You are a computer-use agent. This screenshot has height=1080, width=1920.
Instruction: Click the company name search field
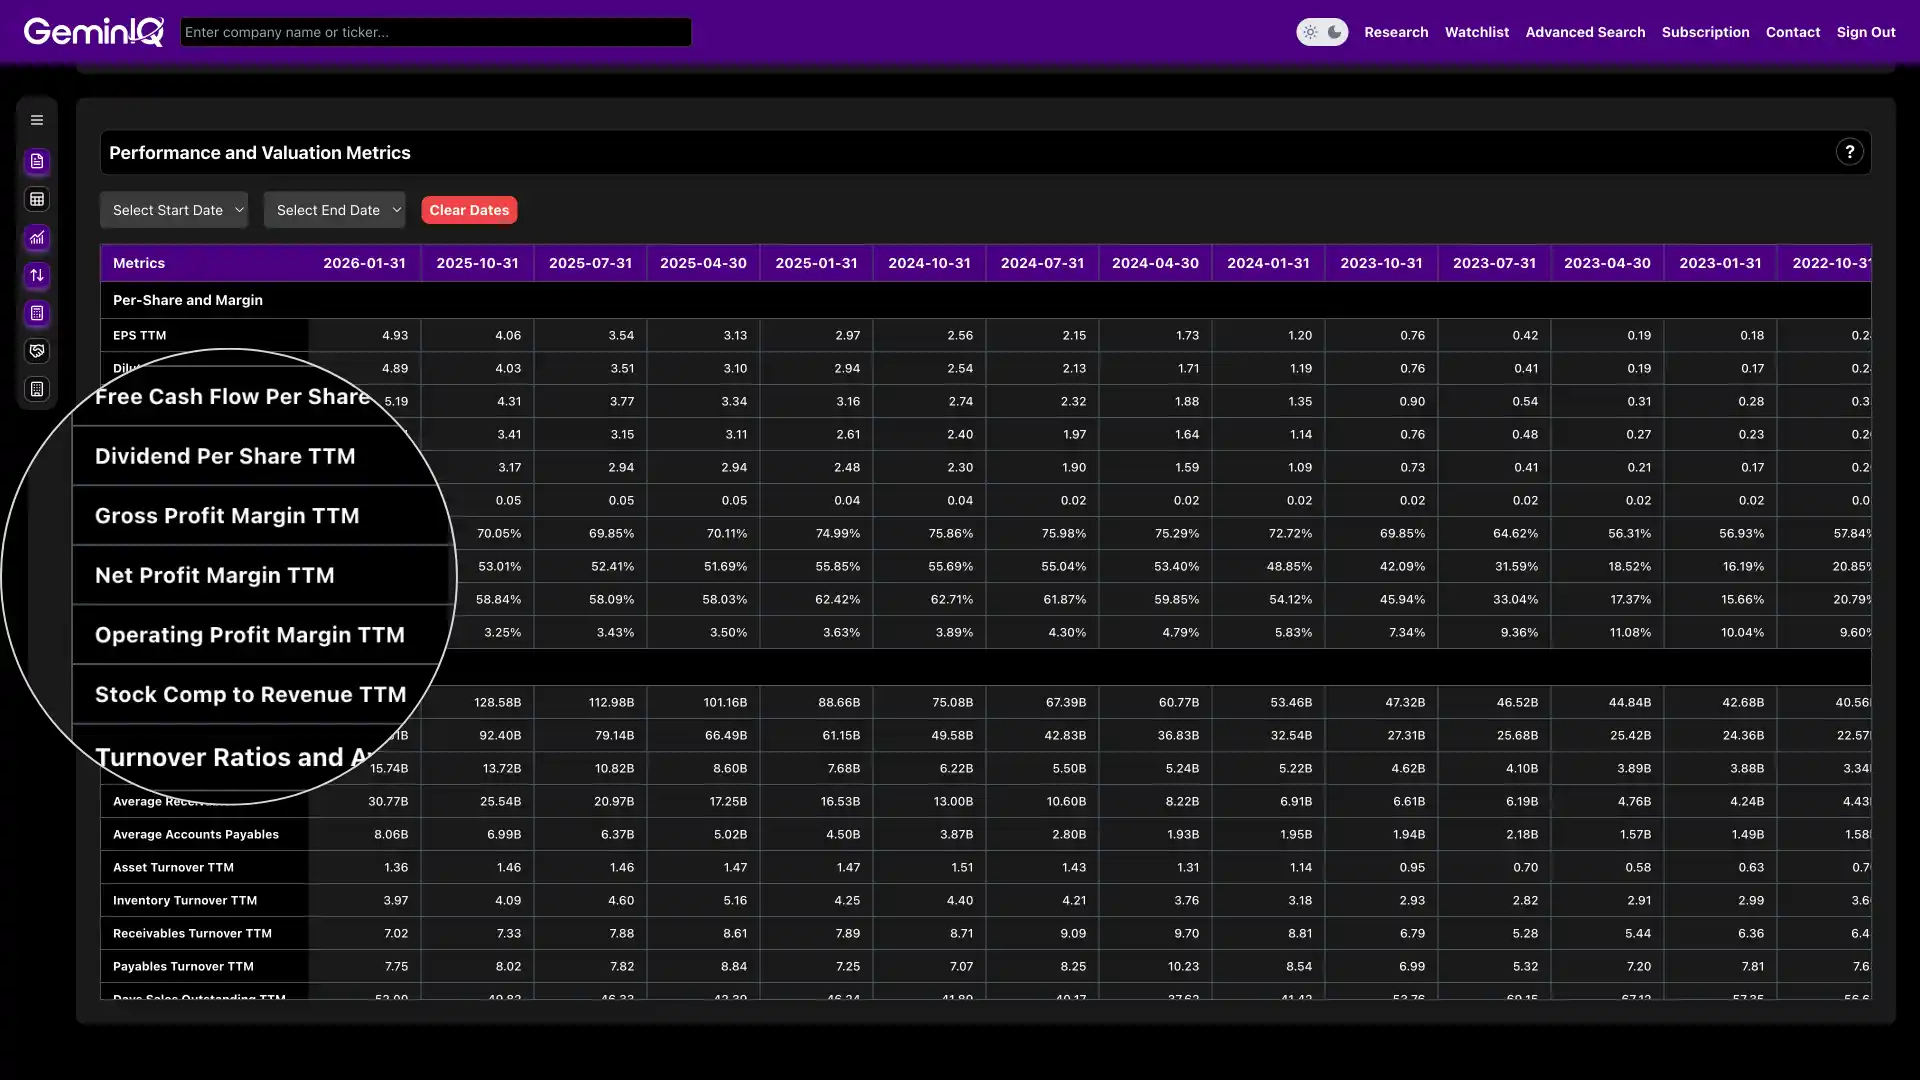(x=435, y=31)
